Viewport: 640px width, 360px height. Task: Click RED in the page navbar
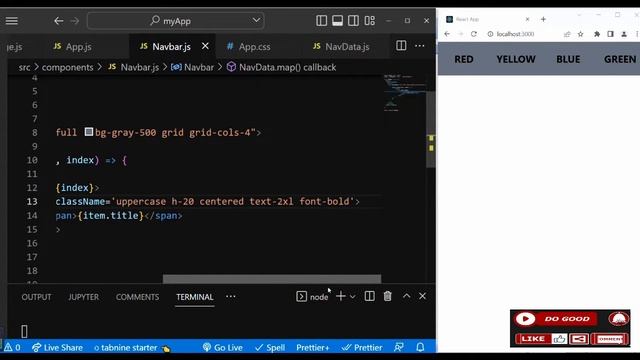(x=464, y=59)
